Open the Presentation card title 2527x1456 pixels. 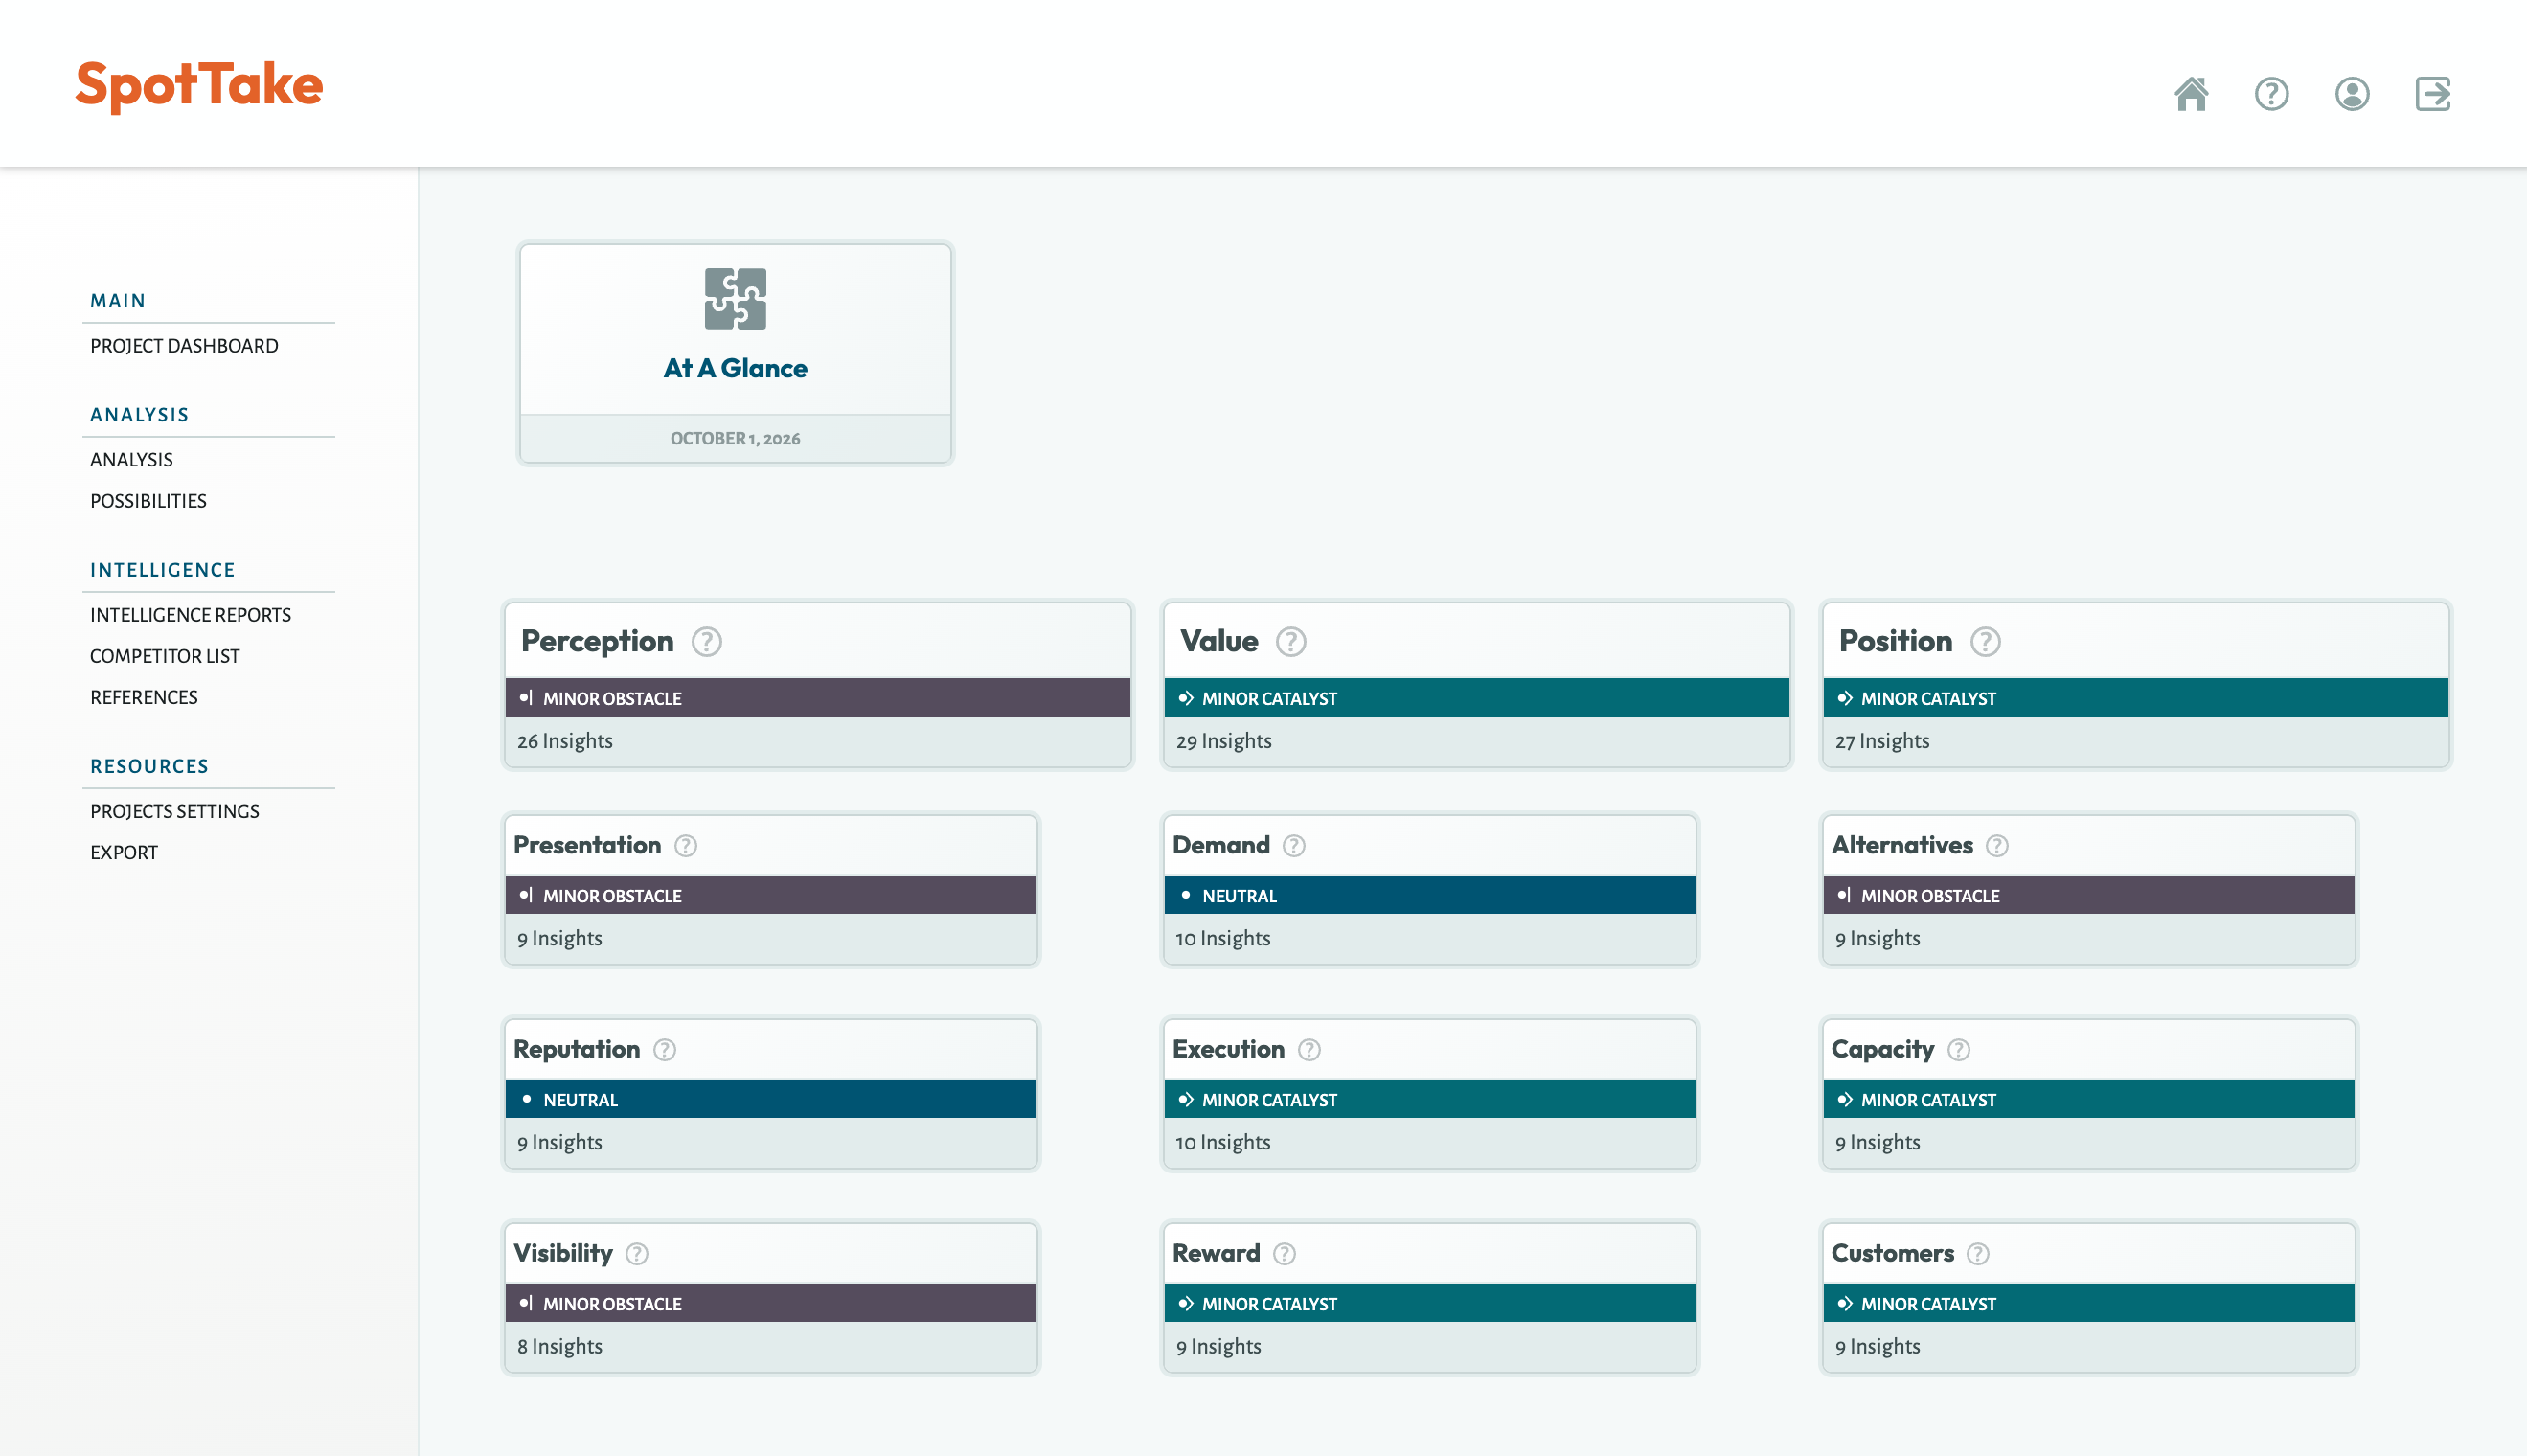[587, 845]
